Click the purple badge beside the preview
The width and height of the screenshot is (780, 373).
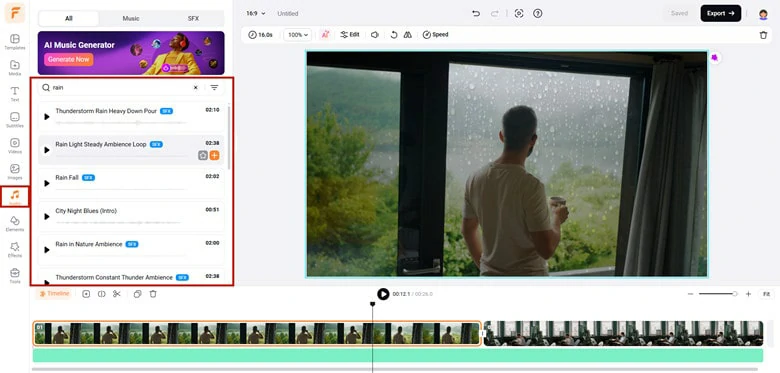click(x=715, y=58)
